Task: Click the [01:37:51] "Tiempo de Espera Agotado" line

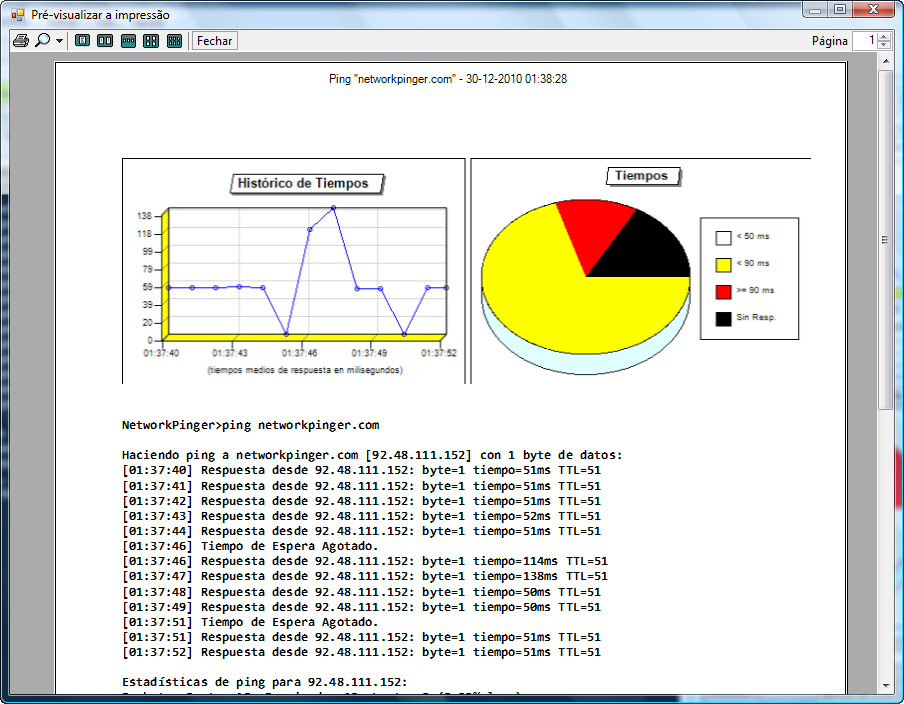Action: click(250, 622)
